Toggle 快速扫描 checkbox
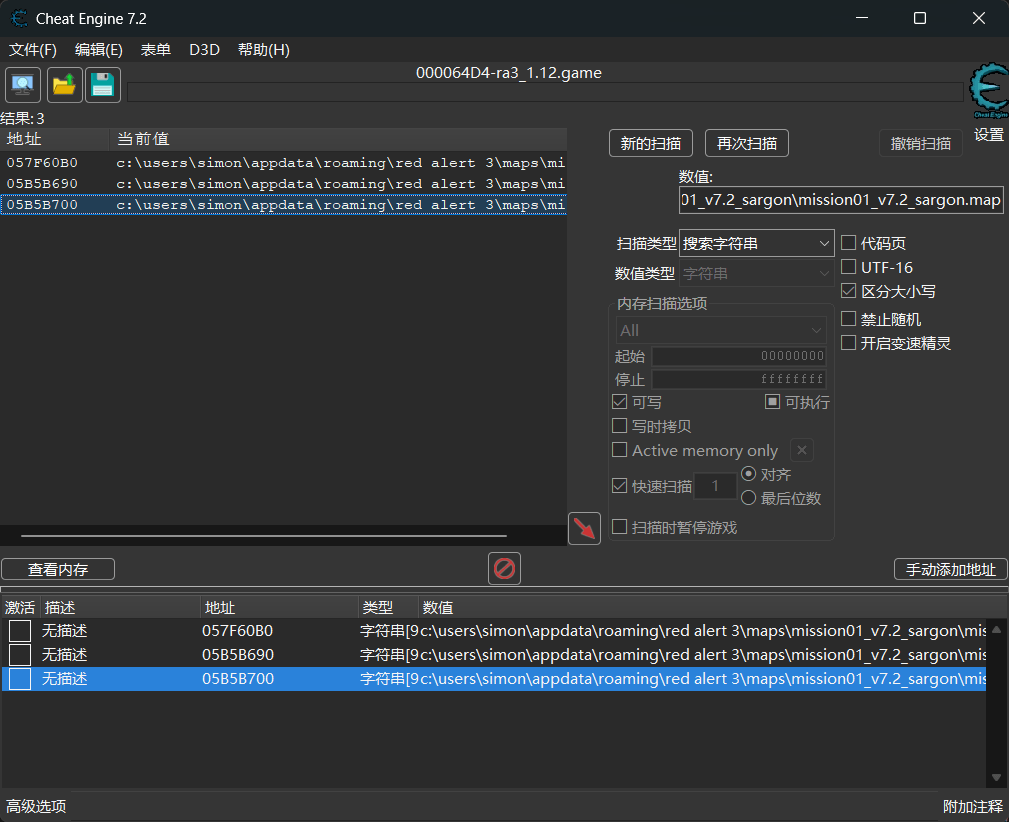This screenshot has width=1009, height=822. tap(620, 485)
